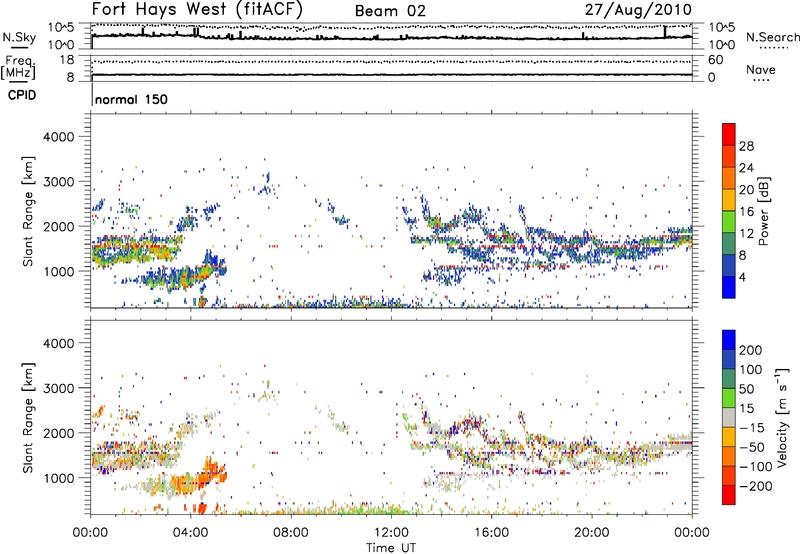
Task: Click the power panel 'Slant Range [km]' label
Action: (28, 211)
